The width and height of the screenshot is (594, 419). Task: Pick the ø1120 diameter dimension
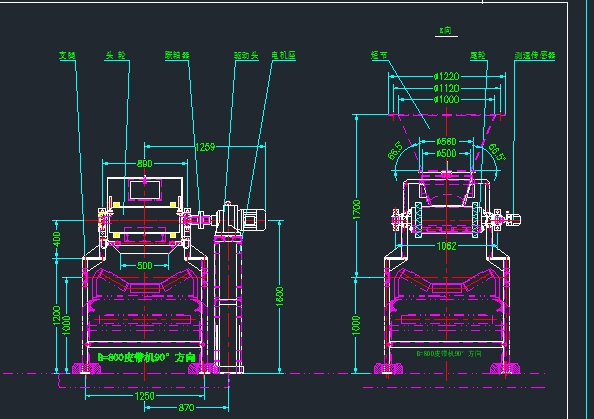click(447, 88)
